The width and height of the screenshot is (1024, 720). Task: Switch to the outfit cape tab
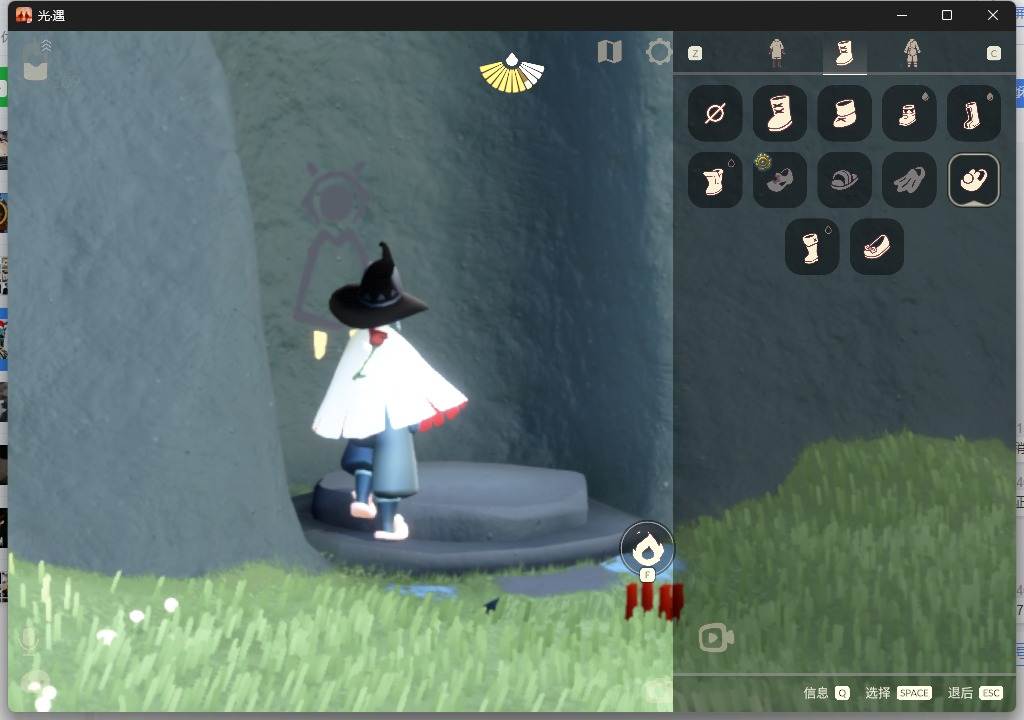pos(776,53)
